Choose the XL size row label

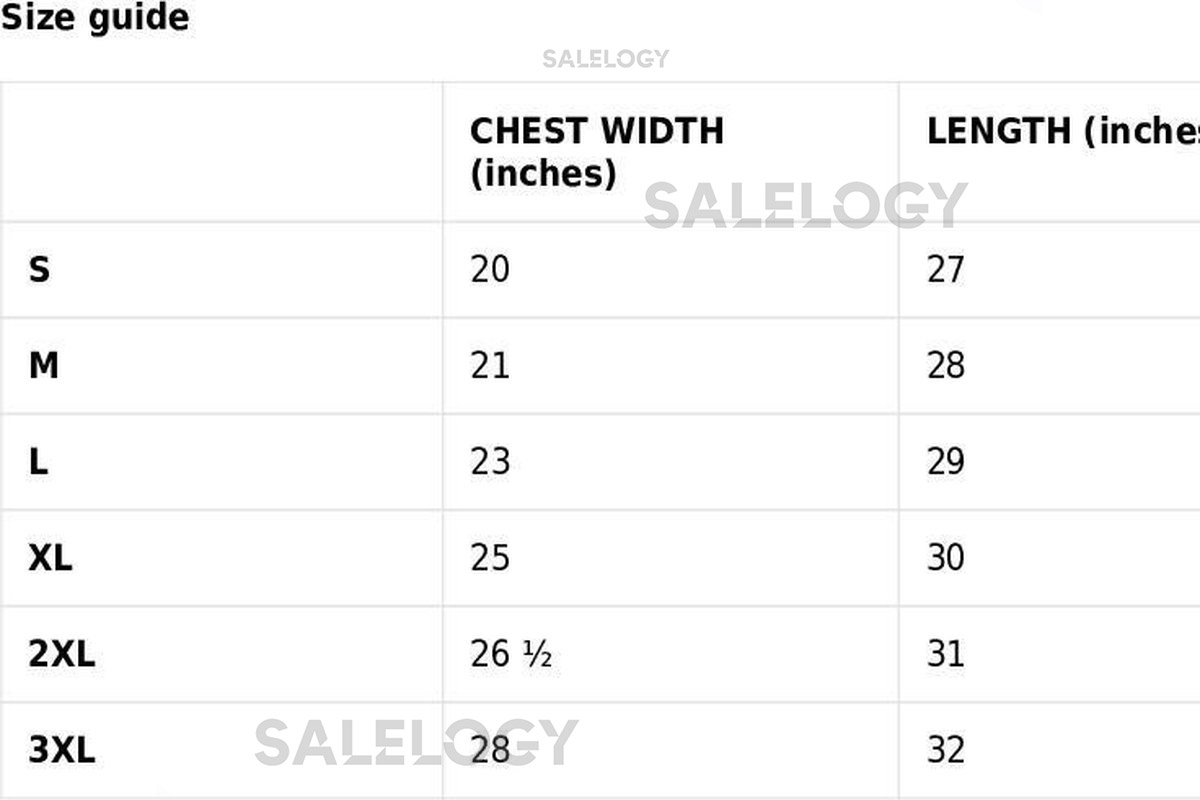point(50,558)
